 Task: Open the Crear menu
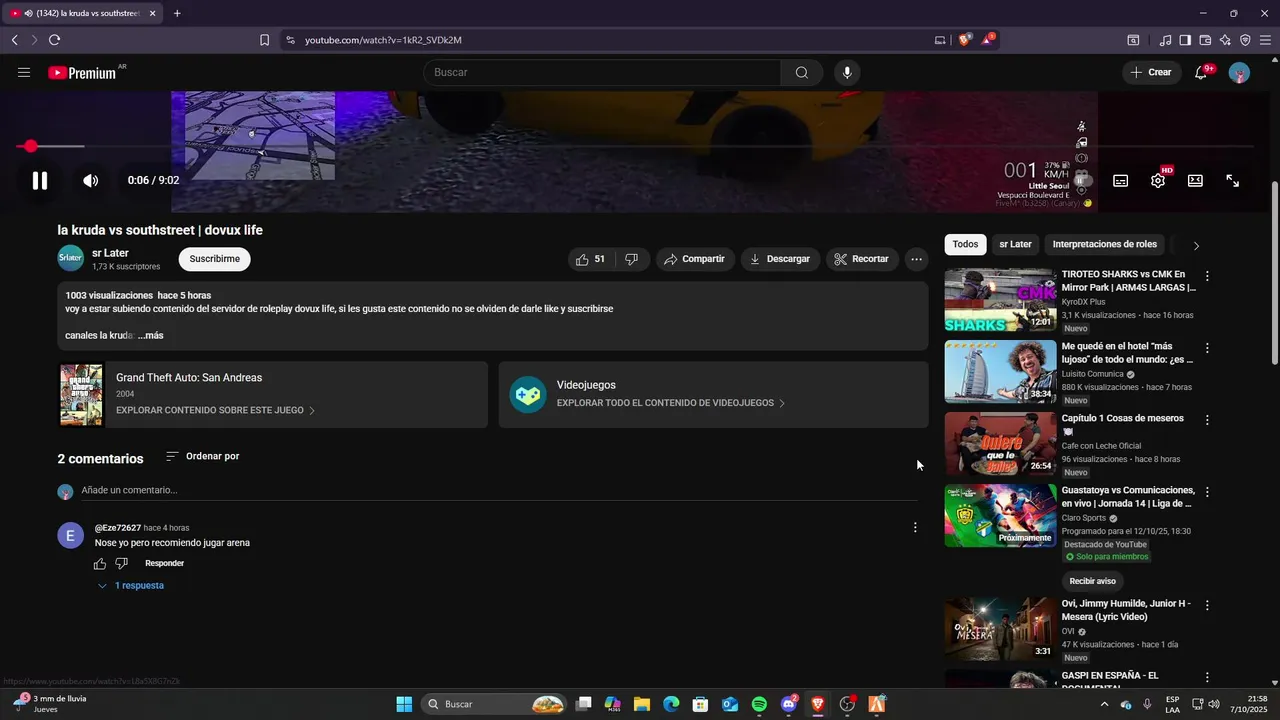point(1150,72)
